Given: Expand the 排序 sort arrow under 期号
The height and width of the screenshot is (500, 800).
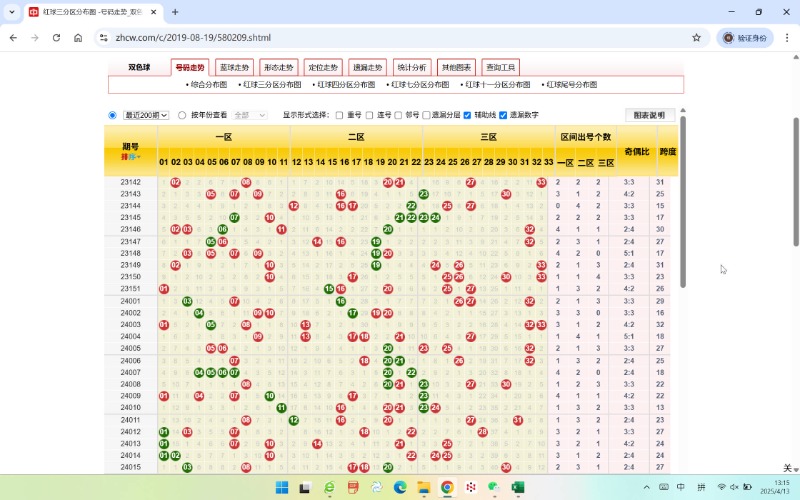Looking at the screenshot, I should 131,157.
